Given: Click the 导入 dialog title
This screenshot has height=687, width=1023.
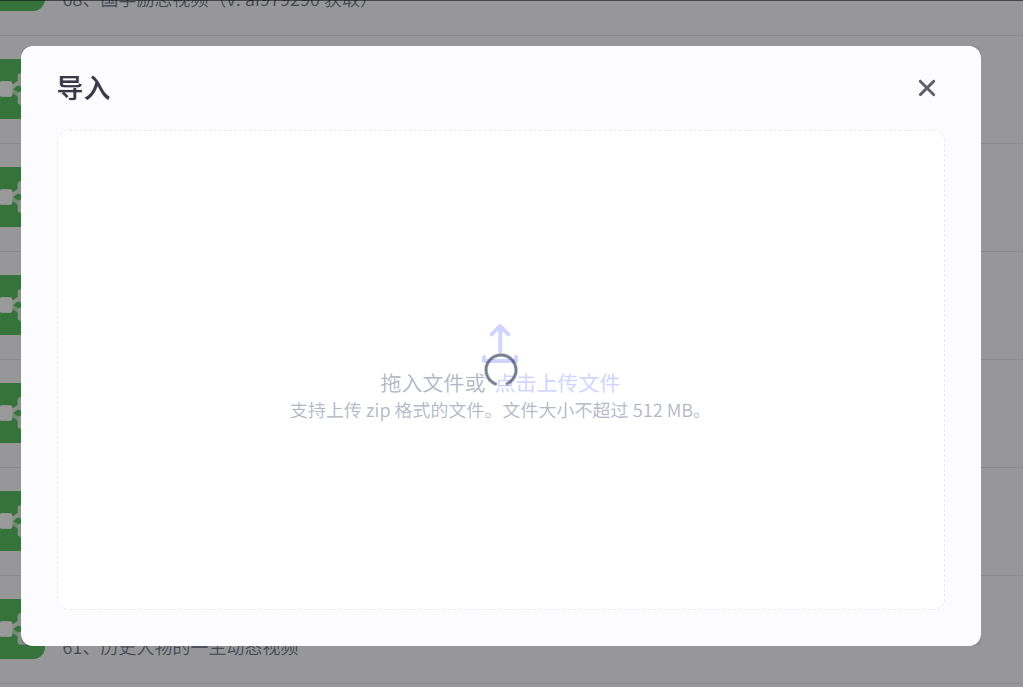Looking at the screenshot, I should [x=84, y=88].
